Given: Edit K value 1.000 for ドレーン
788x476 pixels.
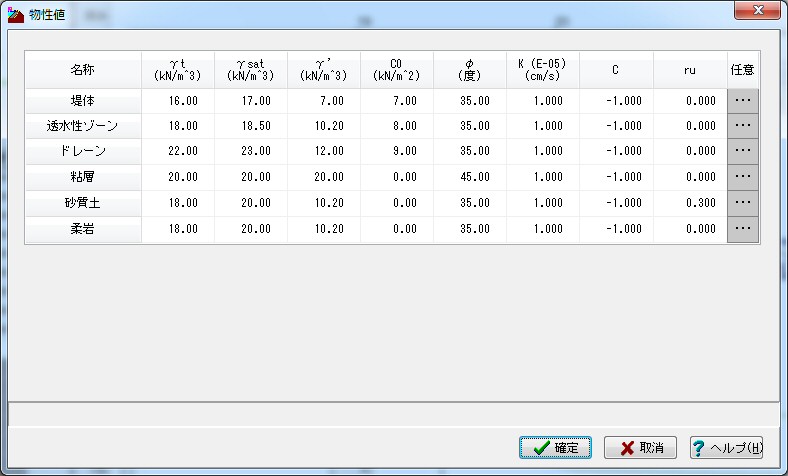Looking at the screenshot, I should (543, 151).
